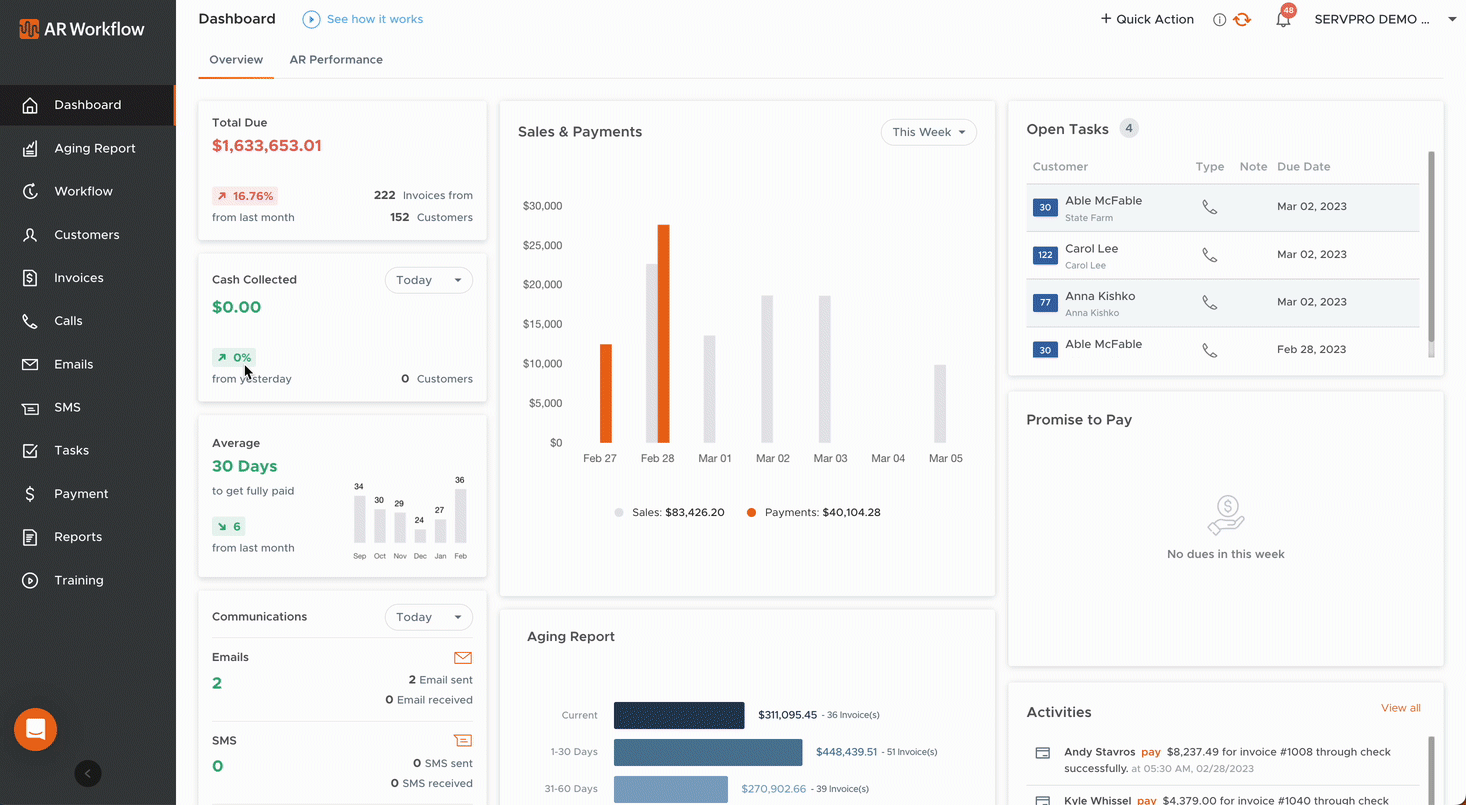
Task: Click the info icon near Quick Action
Action: 1219,20
